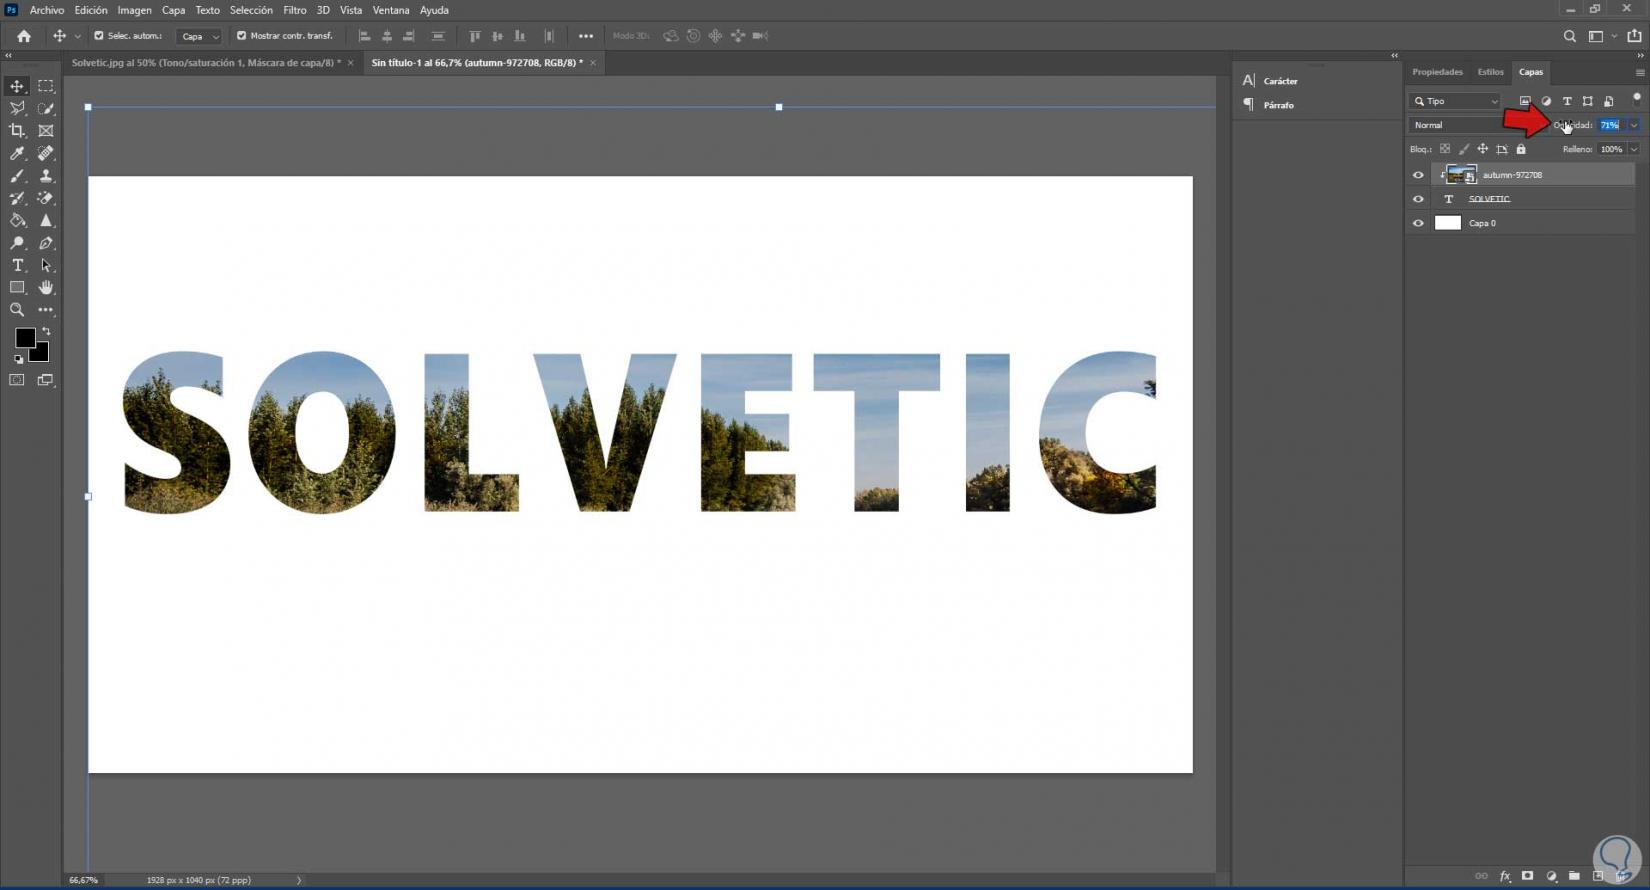Click the foreground color swatch
1650x890 pixels.
tap(25, 338)
